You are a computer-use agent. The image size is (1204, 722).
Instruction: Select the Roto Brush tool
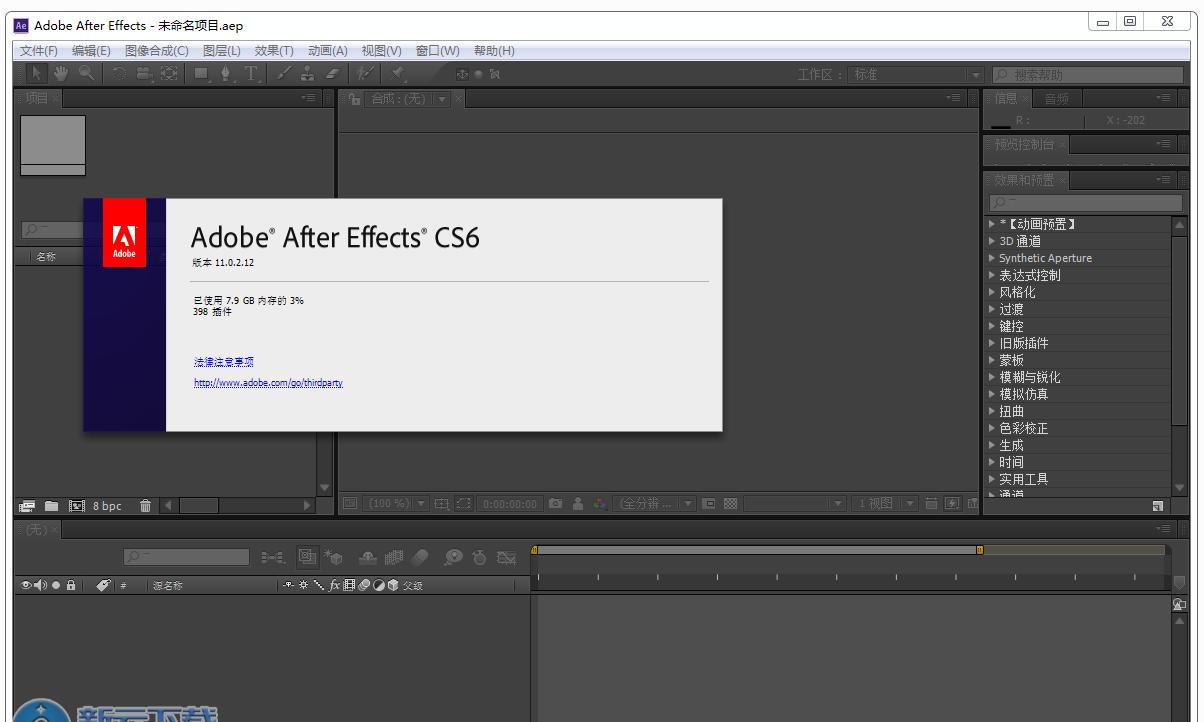(x=366, y=74)
